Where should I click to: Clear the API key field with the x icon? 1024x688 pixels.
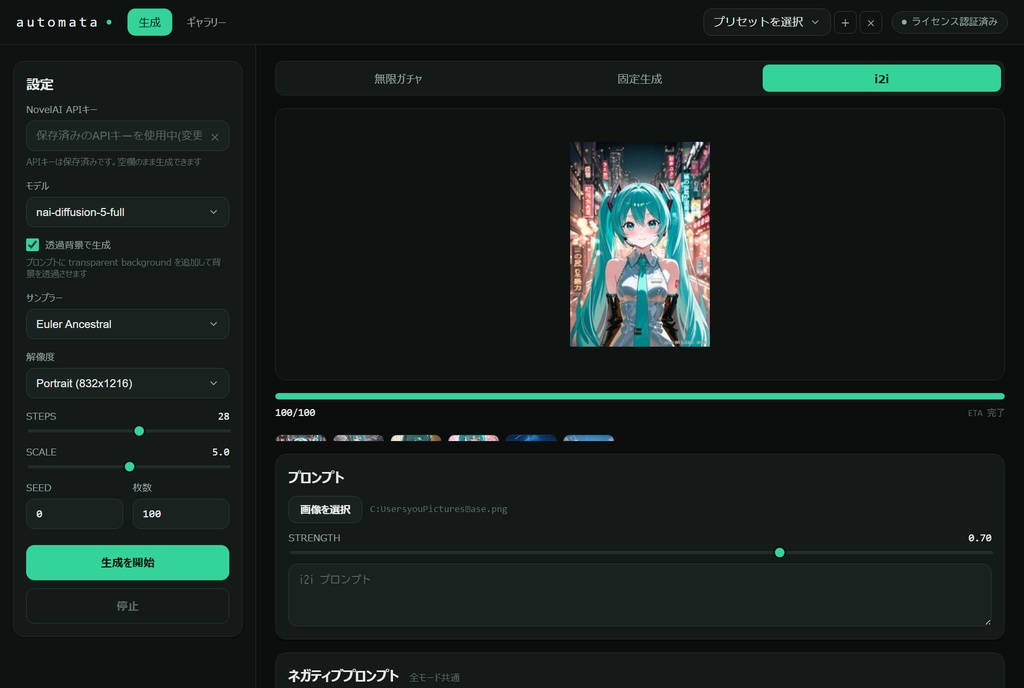[x=215, y=137]
